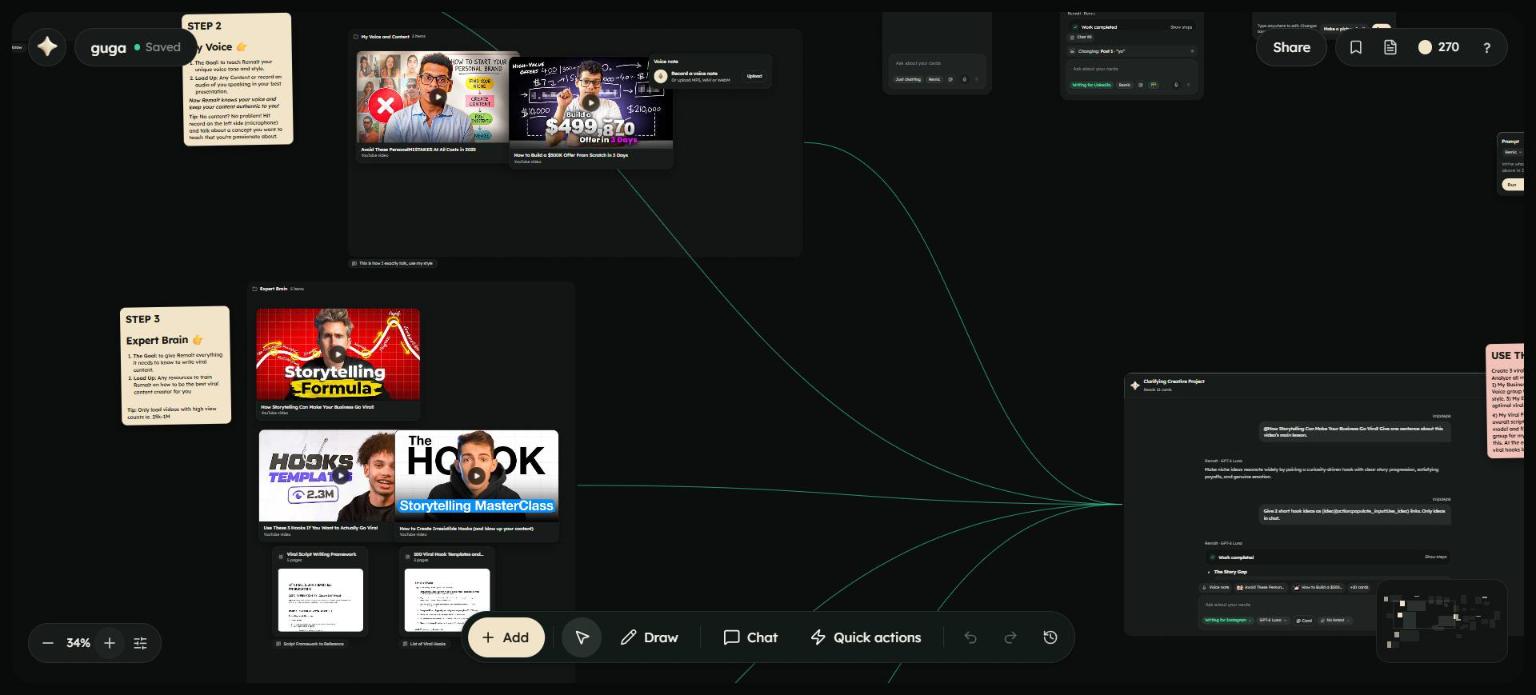This screenshot has width=1536, height=695.
Task: Click the zoom percentage 34% label
Action: pyautogui.click(x=79, y=643)
